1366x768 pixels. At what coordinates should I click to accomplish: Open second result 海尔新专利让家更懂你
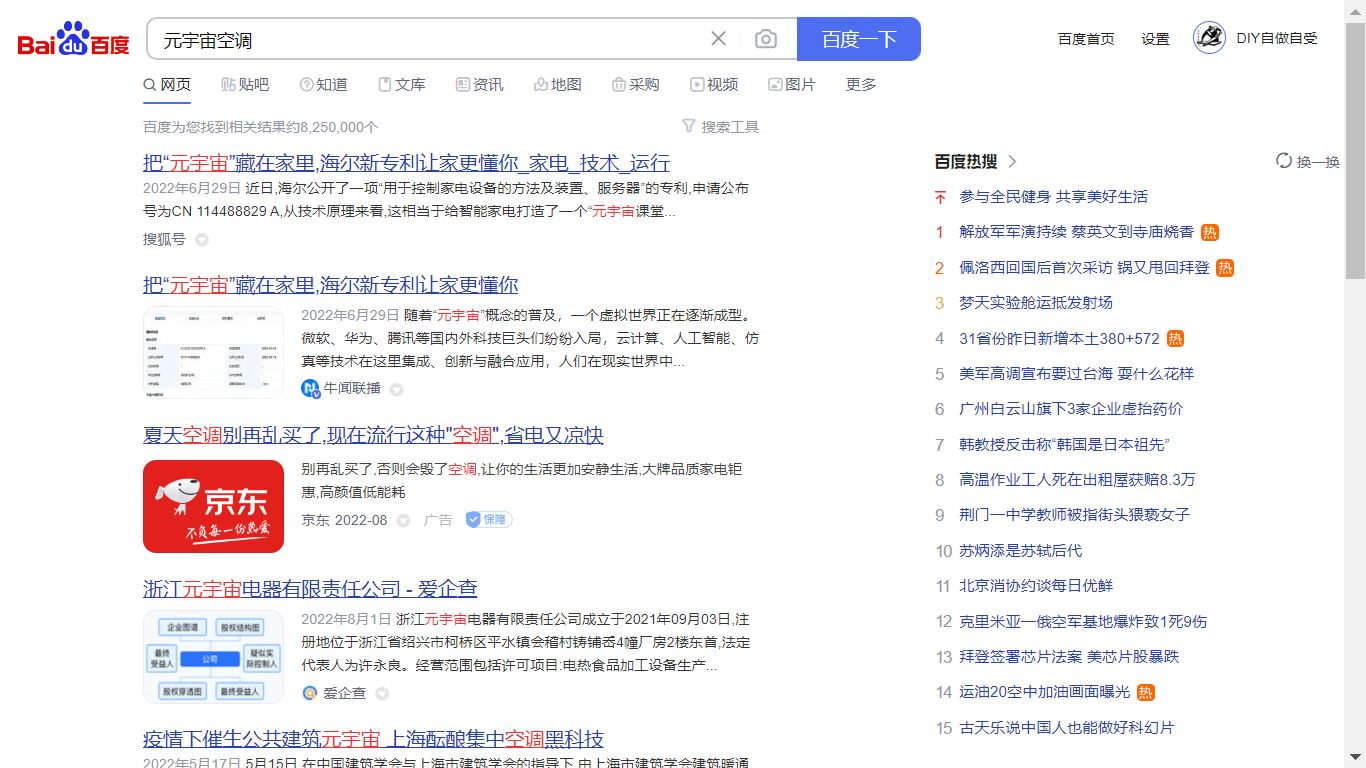point(330,285)
